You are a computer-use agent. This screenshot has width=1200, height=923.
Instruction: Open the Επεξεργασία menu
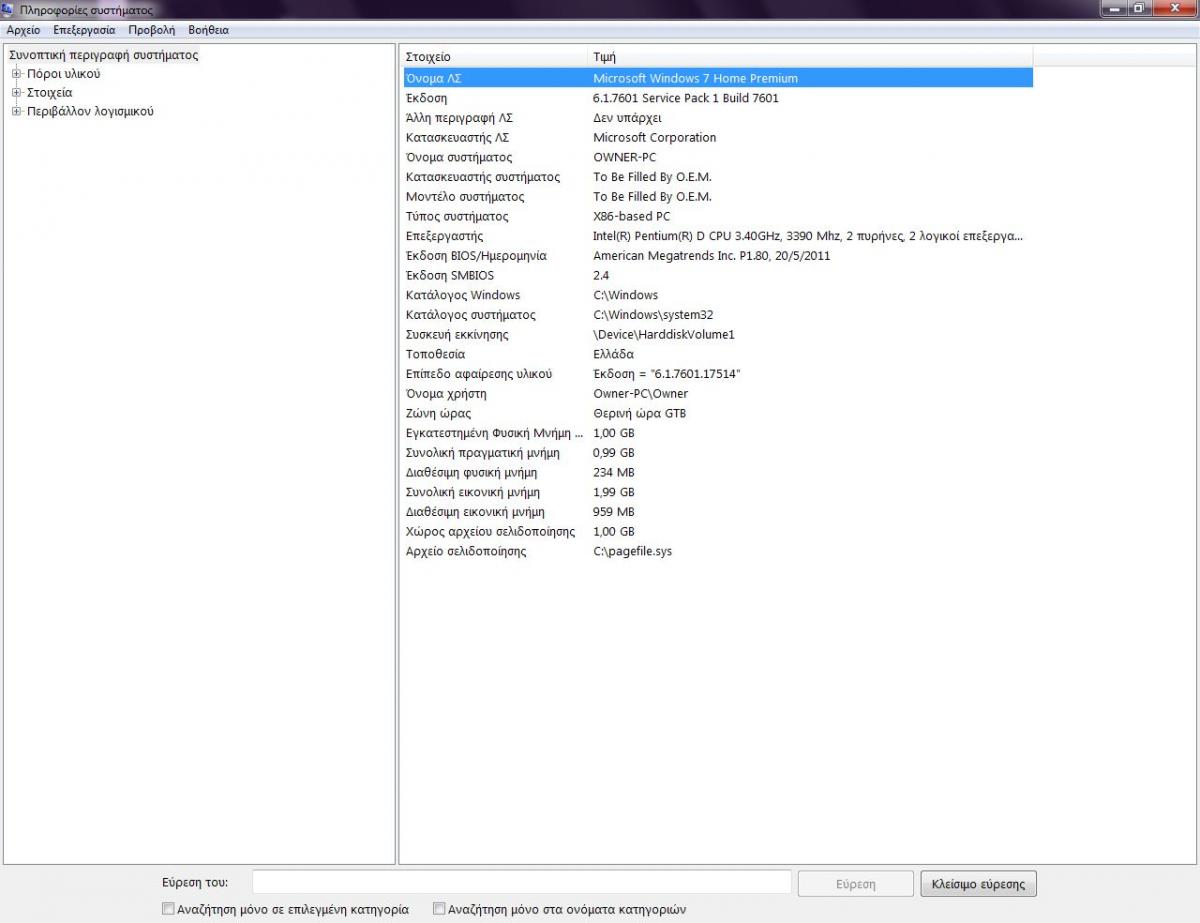click(84, 30)
